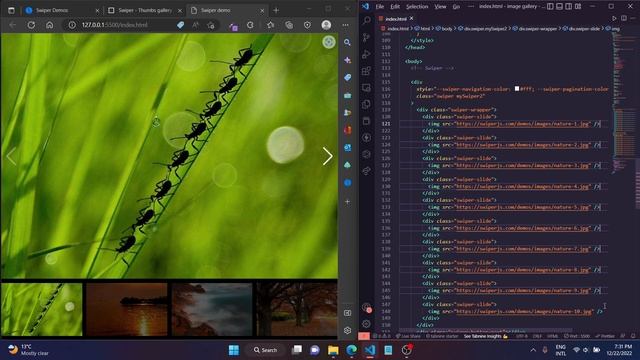Select the ants grass thumbnail

point(42,309)
